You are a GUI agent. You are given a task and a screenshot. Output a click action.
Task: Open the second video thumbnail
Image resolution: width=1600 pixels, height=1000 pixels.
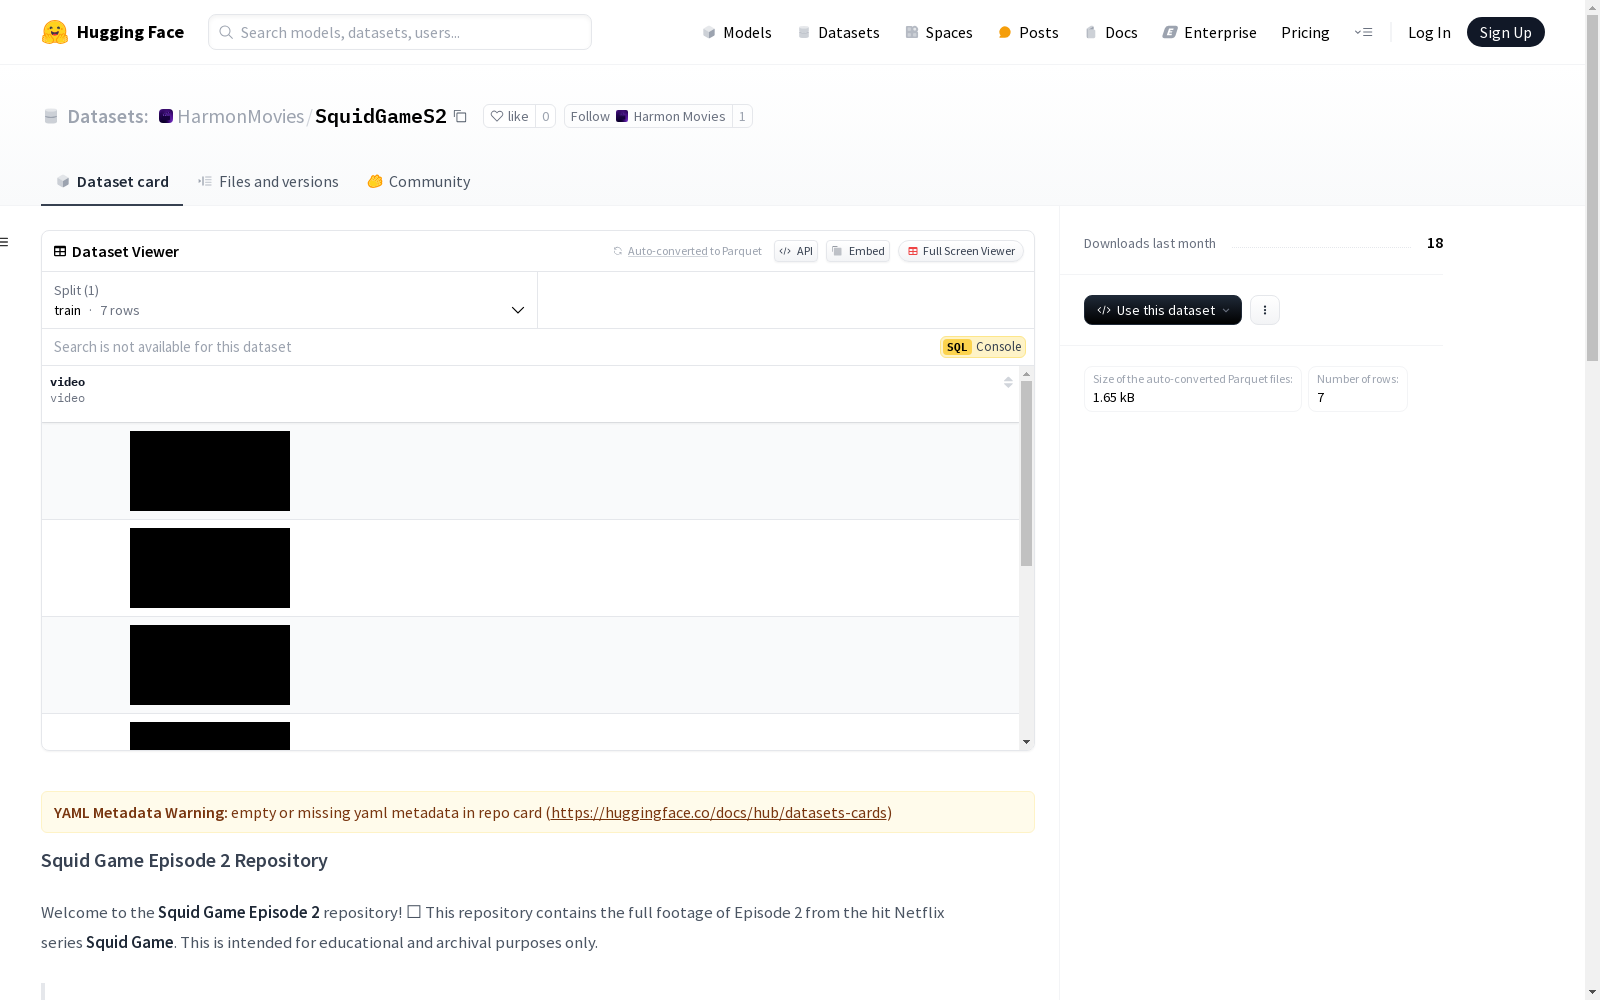(210, 568)
